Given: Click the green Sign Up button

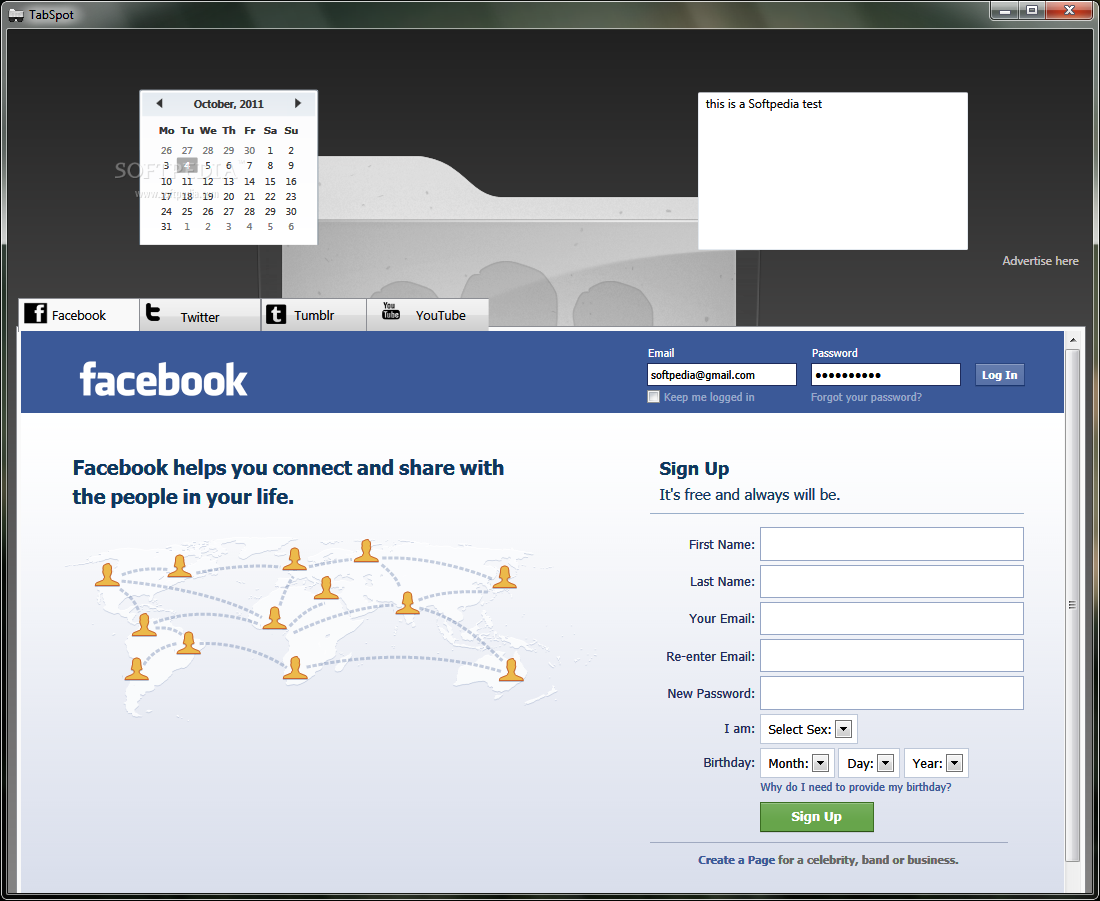Looking at the screenshot, I should (x=817, y=817).
